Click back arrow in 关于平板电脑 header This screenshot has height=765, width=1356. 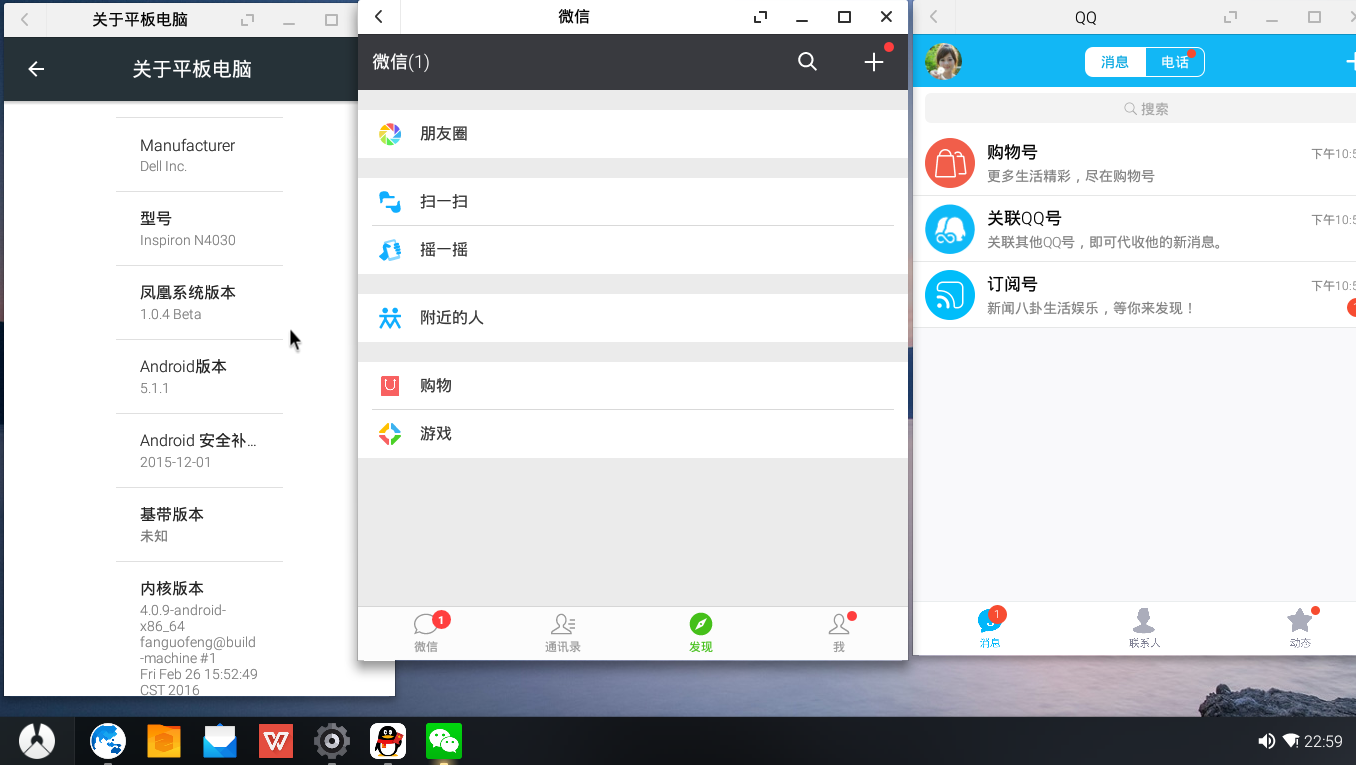coord(36,69)
